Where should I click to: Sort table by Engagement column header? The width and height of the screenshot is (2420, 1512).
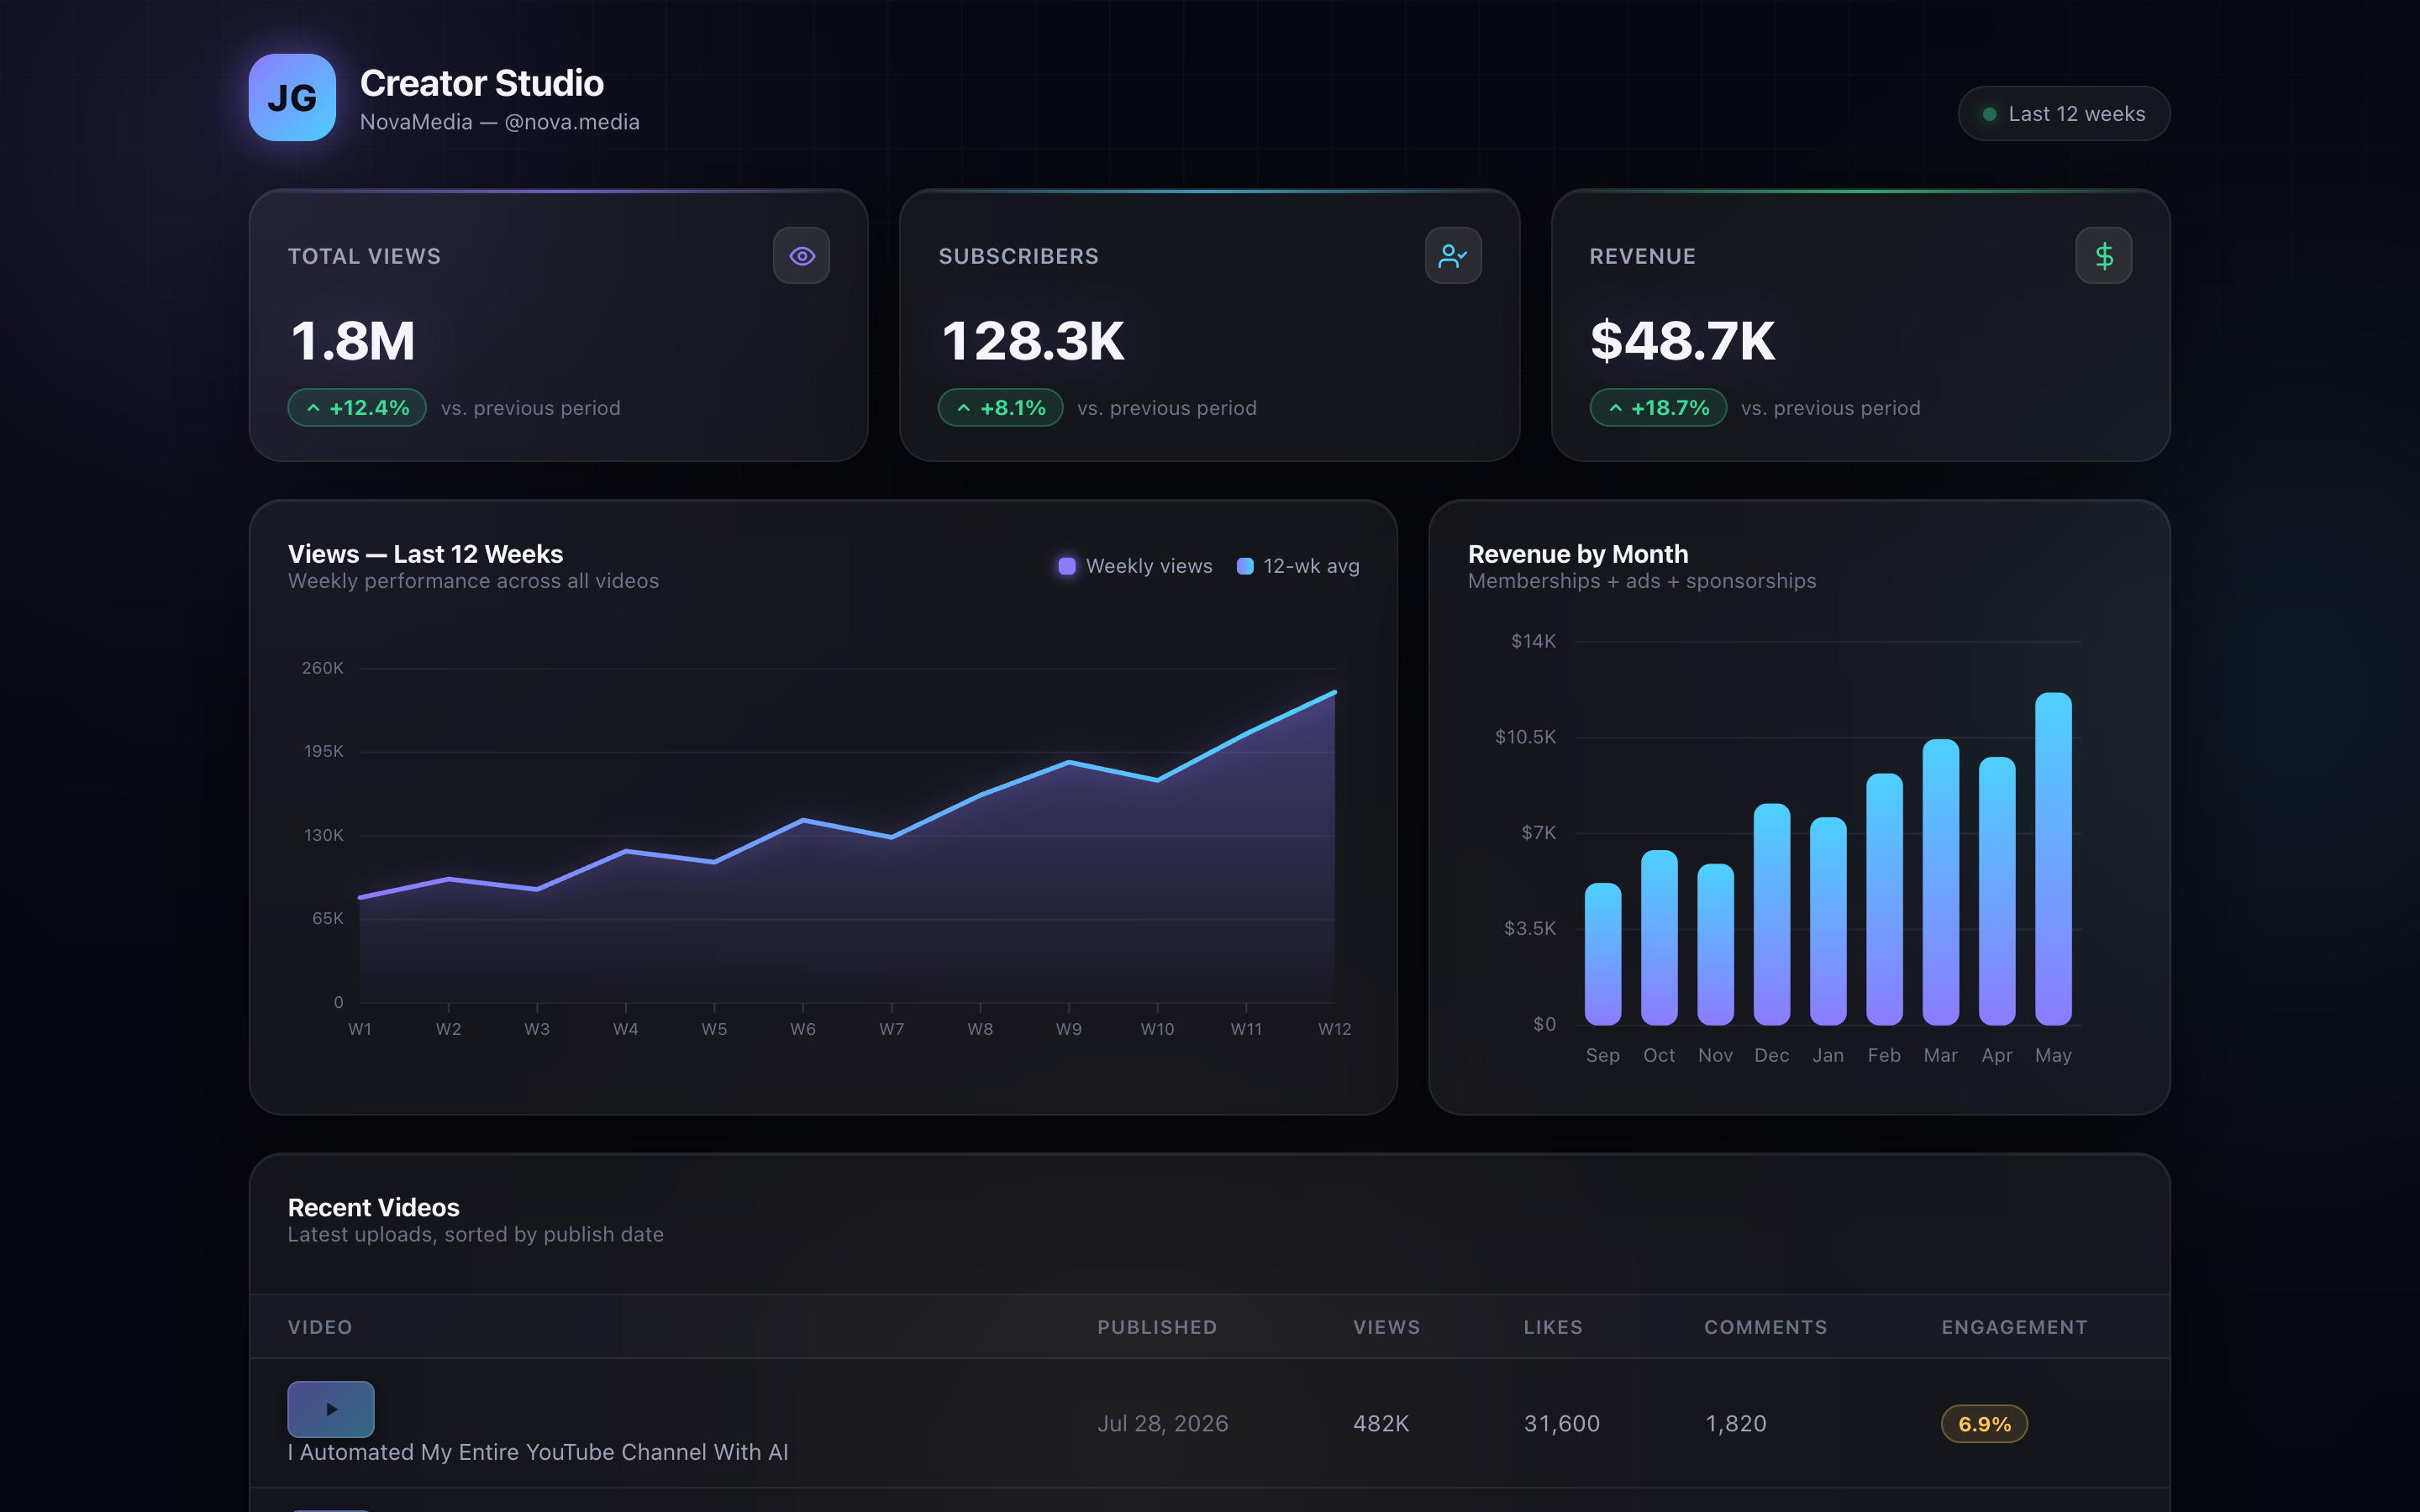[2014, 1327]
